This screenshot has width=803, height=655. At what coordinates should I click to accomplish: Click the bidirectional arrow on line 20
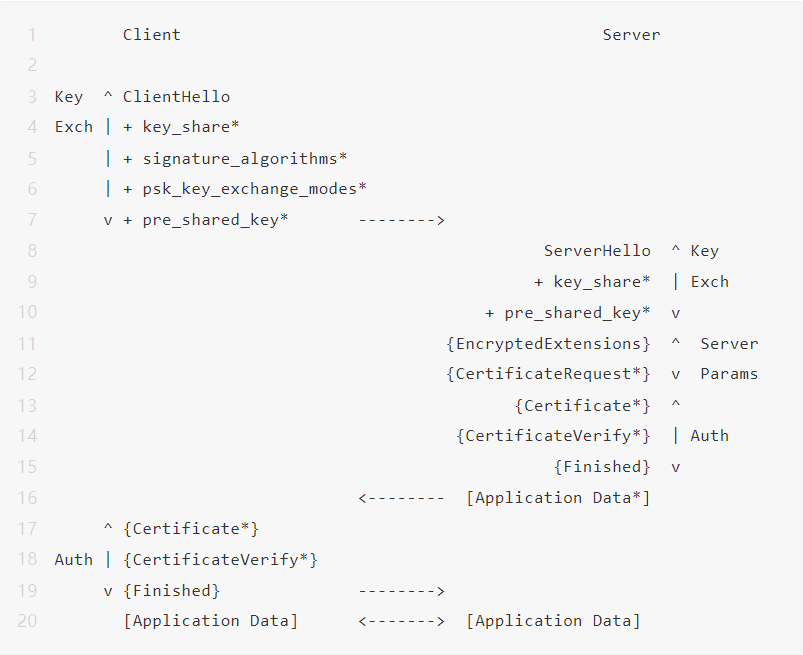(401, 621)
